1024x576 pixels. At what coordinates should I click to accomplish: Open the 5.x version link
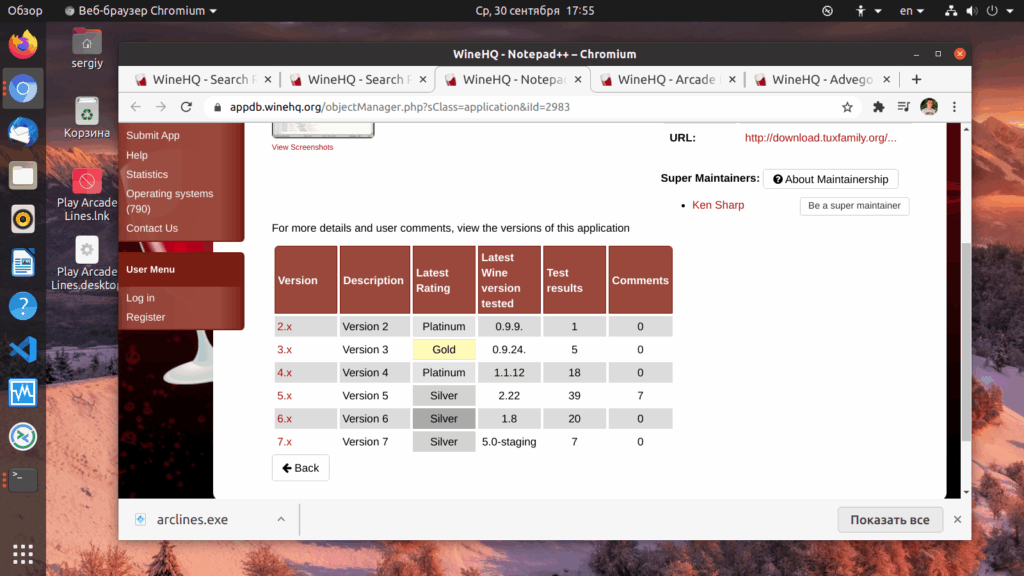284,396
